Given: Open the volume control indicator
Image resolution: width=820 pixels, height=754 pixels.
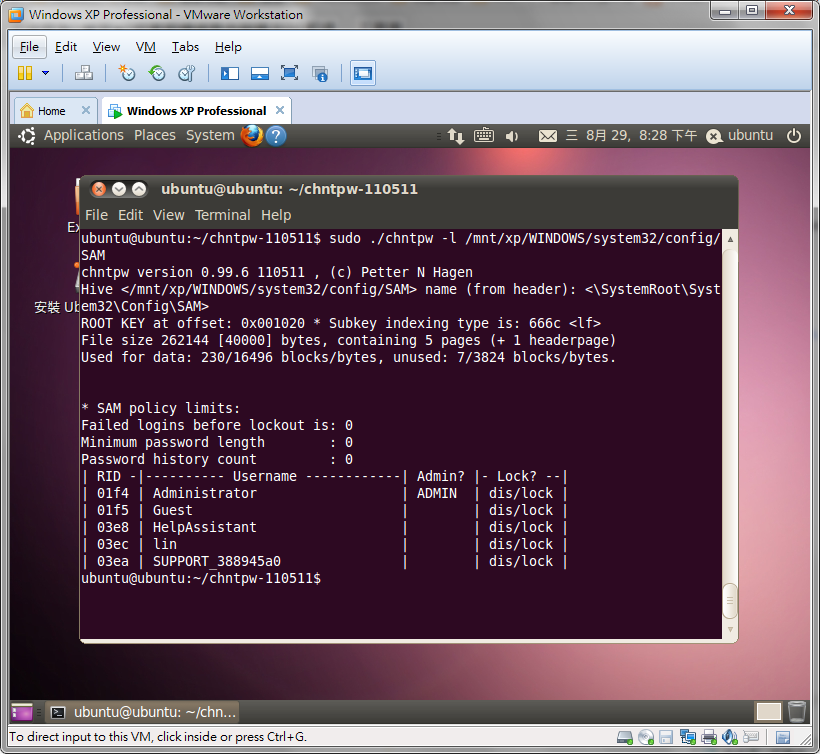Looking at the screenshot, I should 511,136.
